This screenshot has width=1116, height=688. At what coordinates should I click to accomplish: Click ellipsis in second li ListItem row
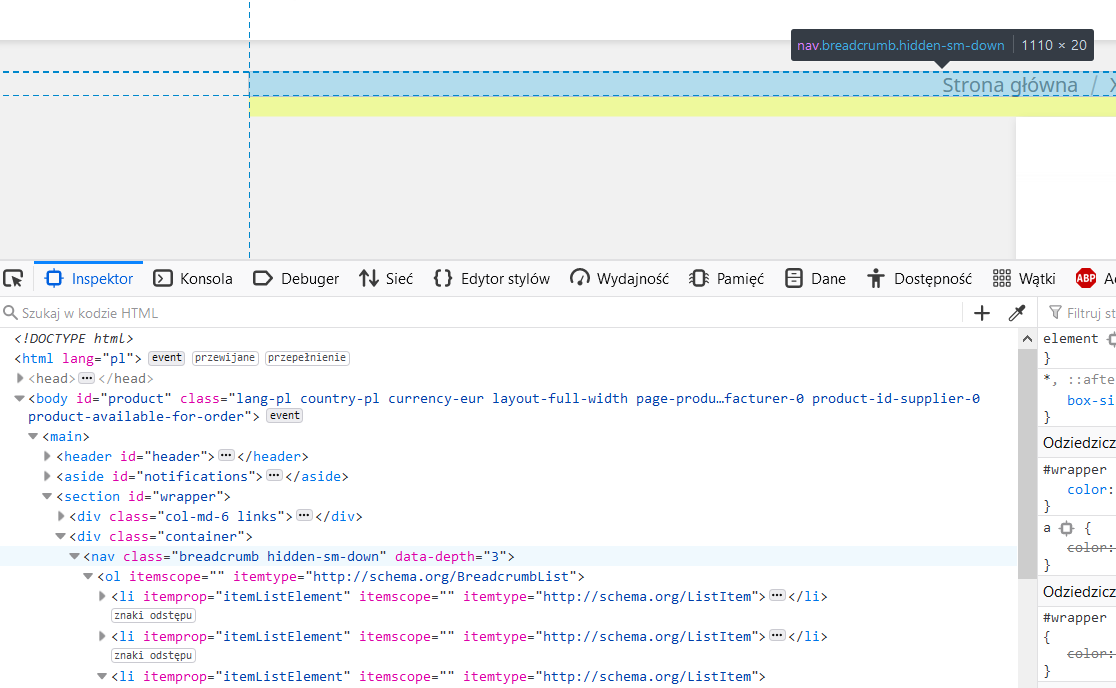[x=777, y=635]
